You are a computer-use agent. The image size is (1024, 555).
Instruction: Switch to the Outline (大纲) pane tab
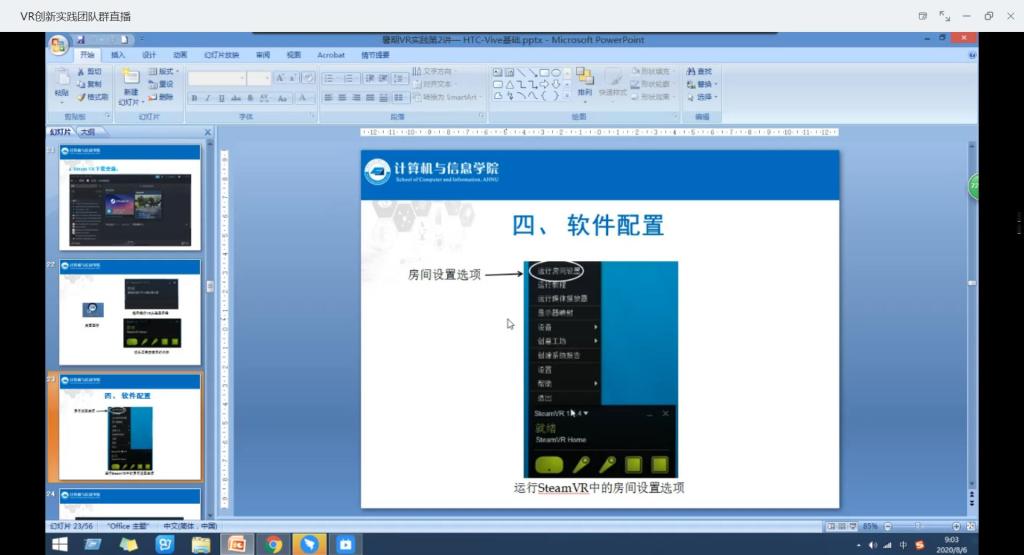pyautogui.click(x=88, y=131)
